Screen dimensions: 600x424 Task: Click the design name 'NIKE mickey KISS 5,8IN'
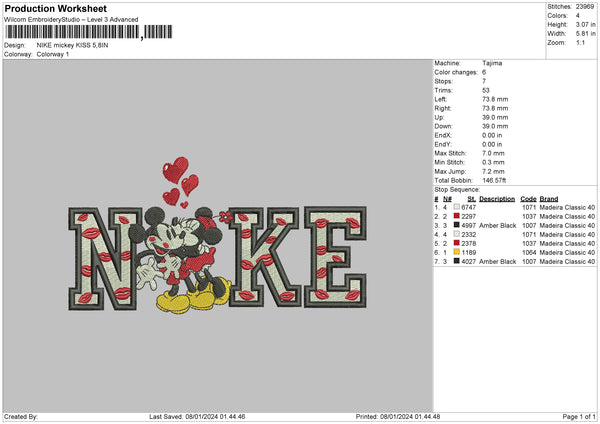pos(72,45)
